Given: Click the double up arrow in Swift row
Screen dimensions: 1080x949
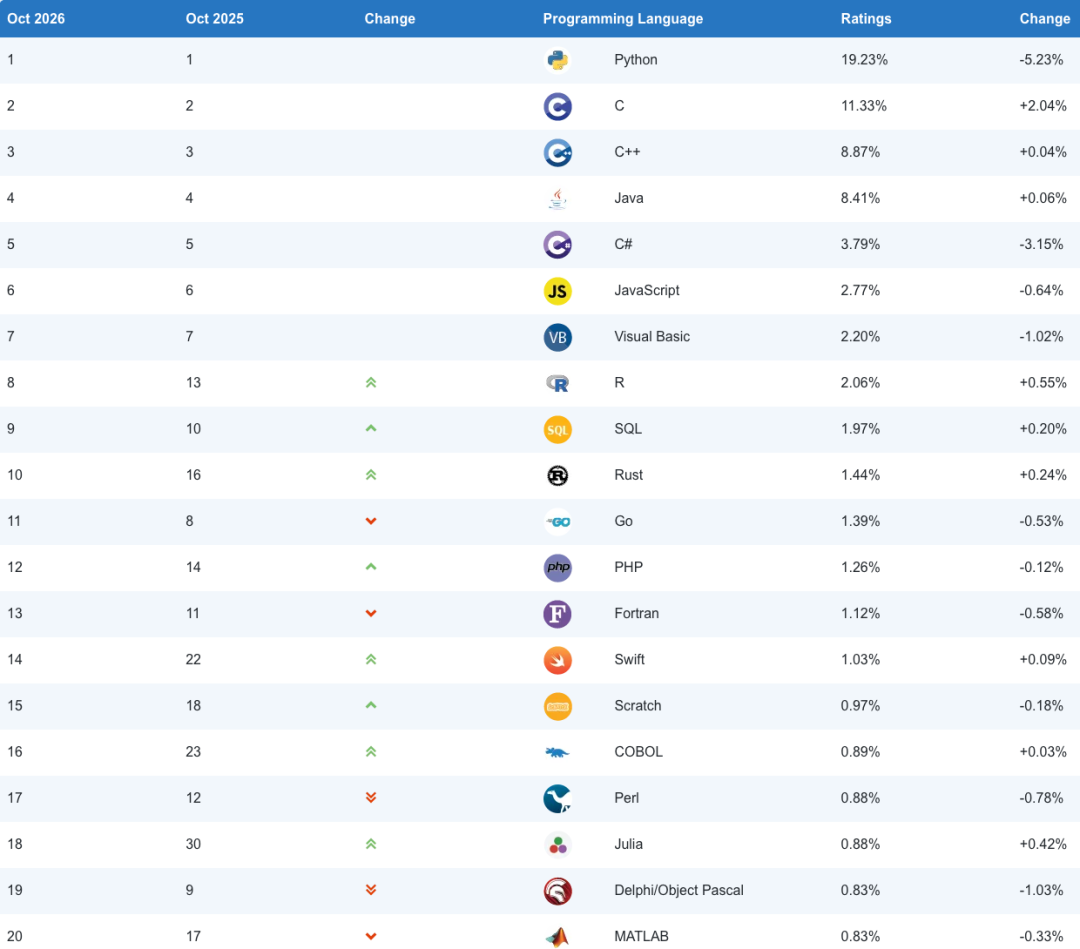Looking at the screenshot, I should click(371, 659).
